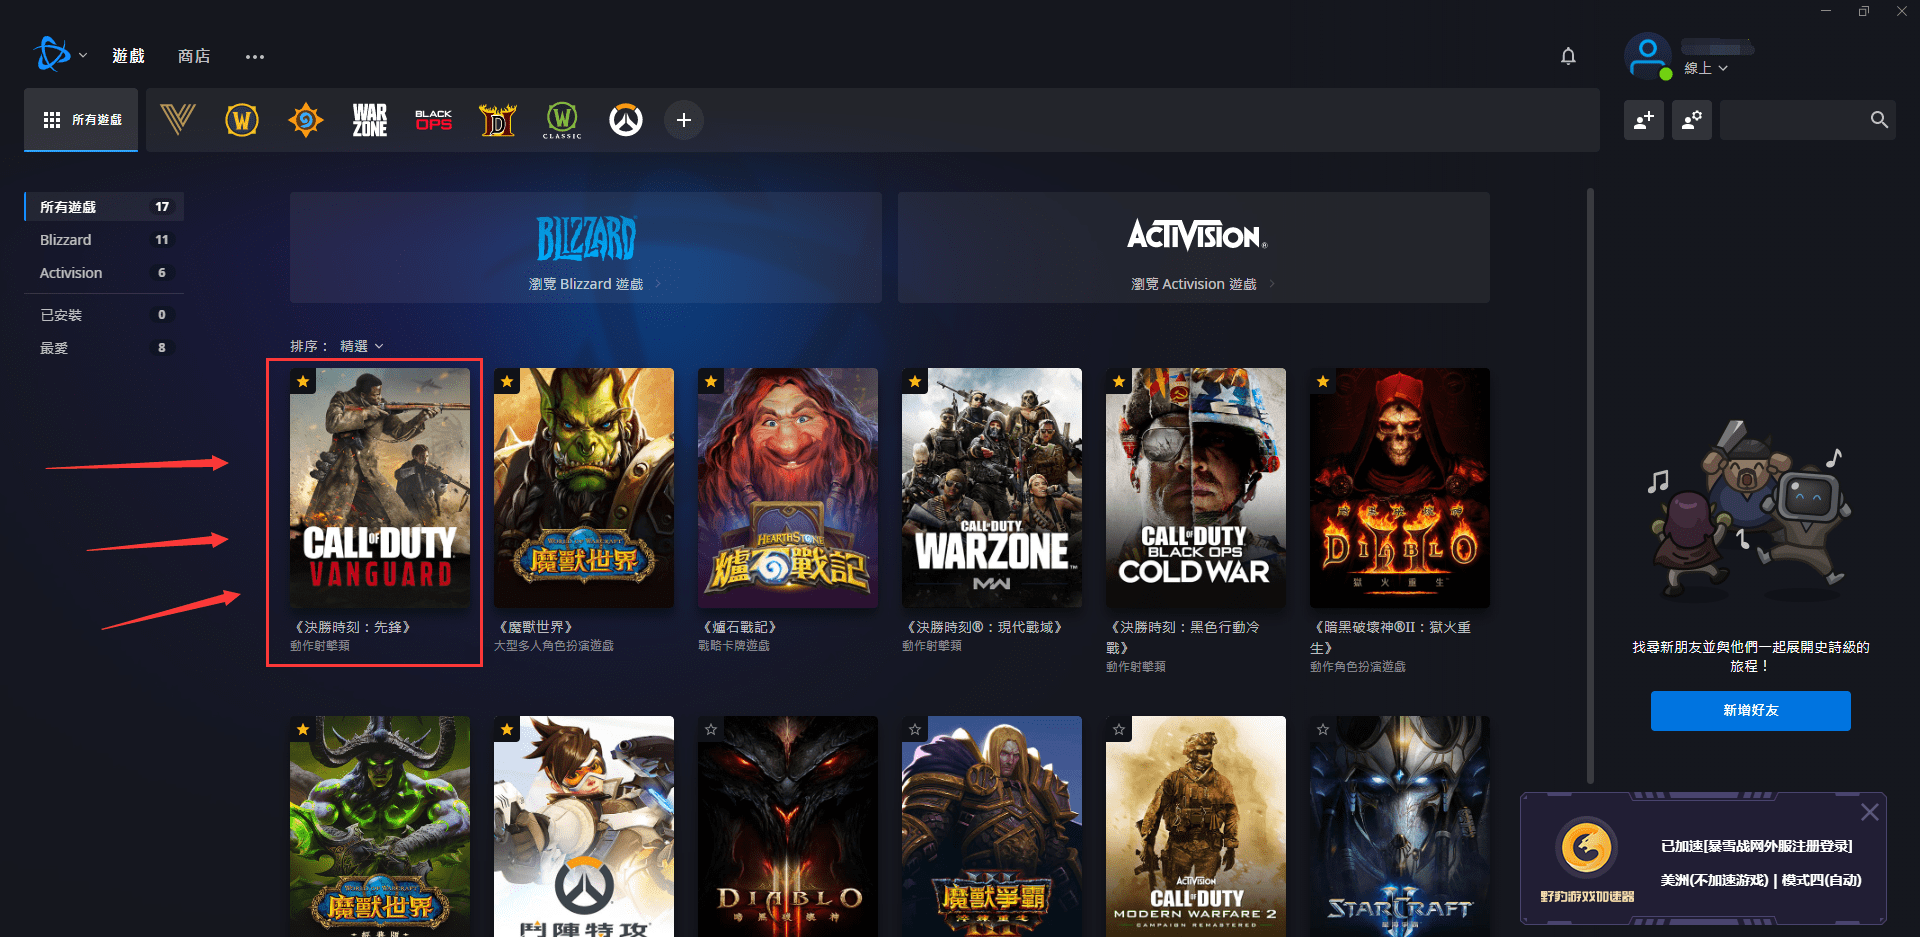Screen dimensions: 1920x937
Task: Click the game list vertical scrollbar
Action: click(1590, 486)
